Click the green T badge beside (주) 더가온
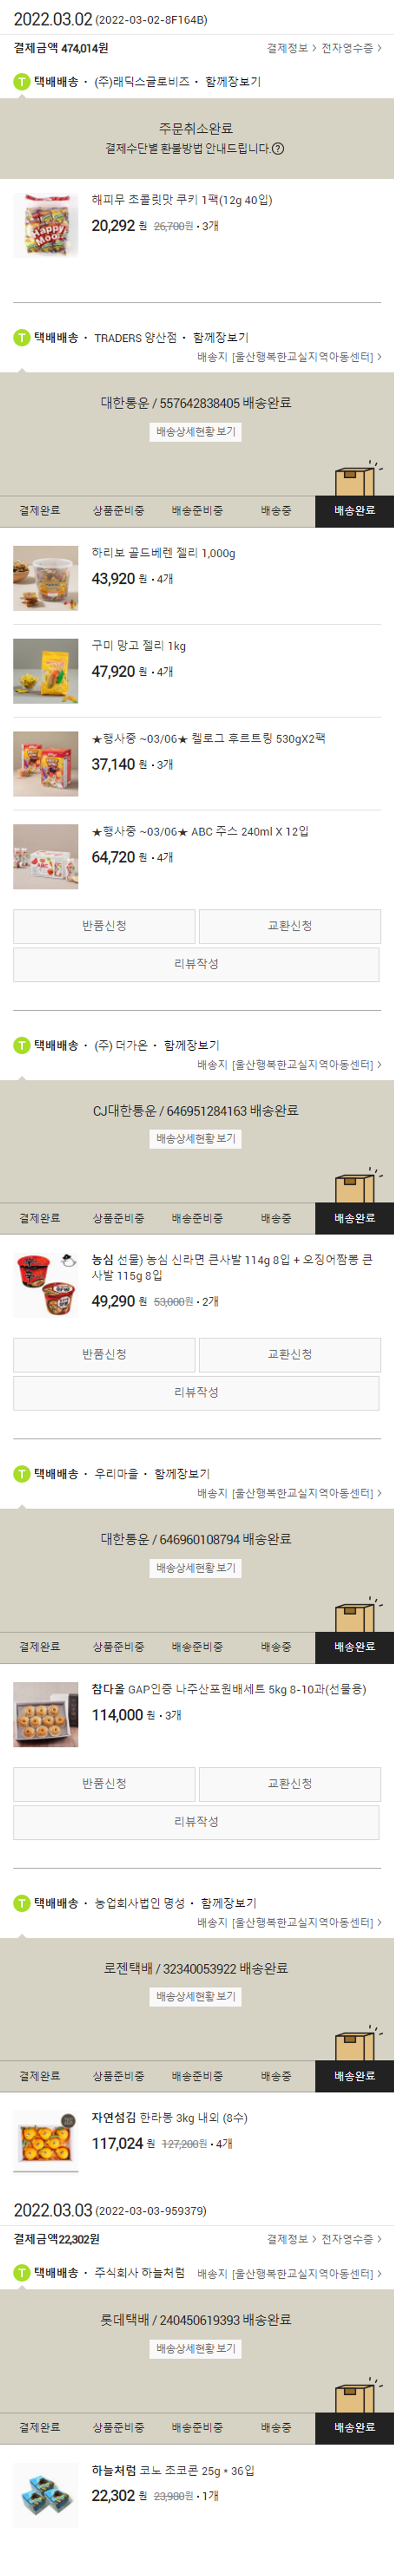Screen dimensions: 394x2576 pos(21,1045)
